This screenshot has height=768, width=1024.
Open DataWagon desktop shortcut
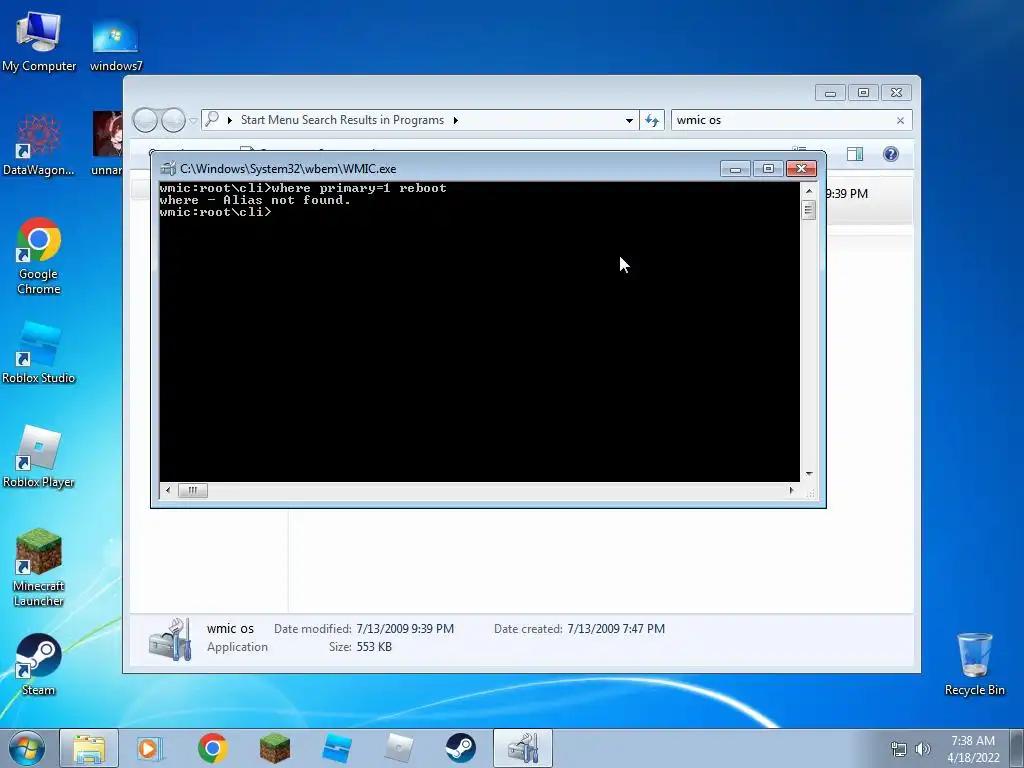[x=39, y=146]
